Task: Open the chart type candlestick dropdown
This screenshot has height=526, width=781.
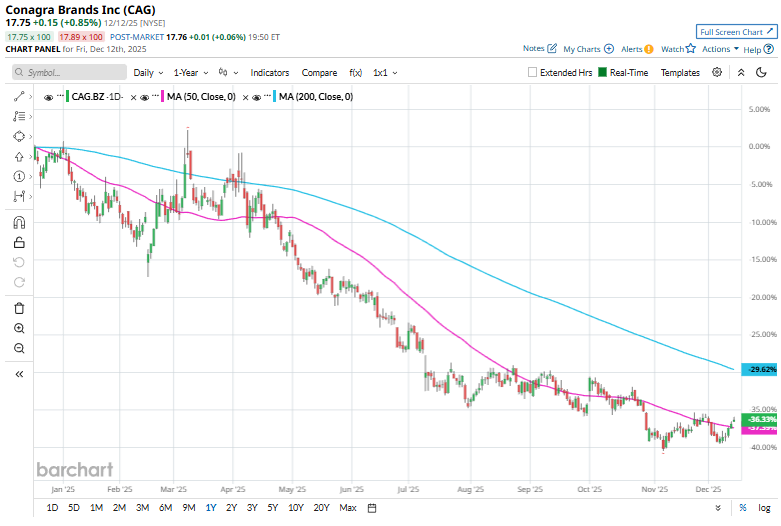Action: [x=228, y=73]
